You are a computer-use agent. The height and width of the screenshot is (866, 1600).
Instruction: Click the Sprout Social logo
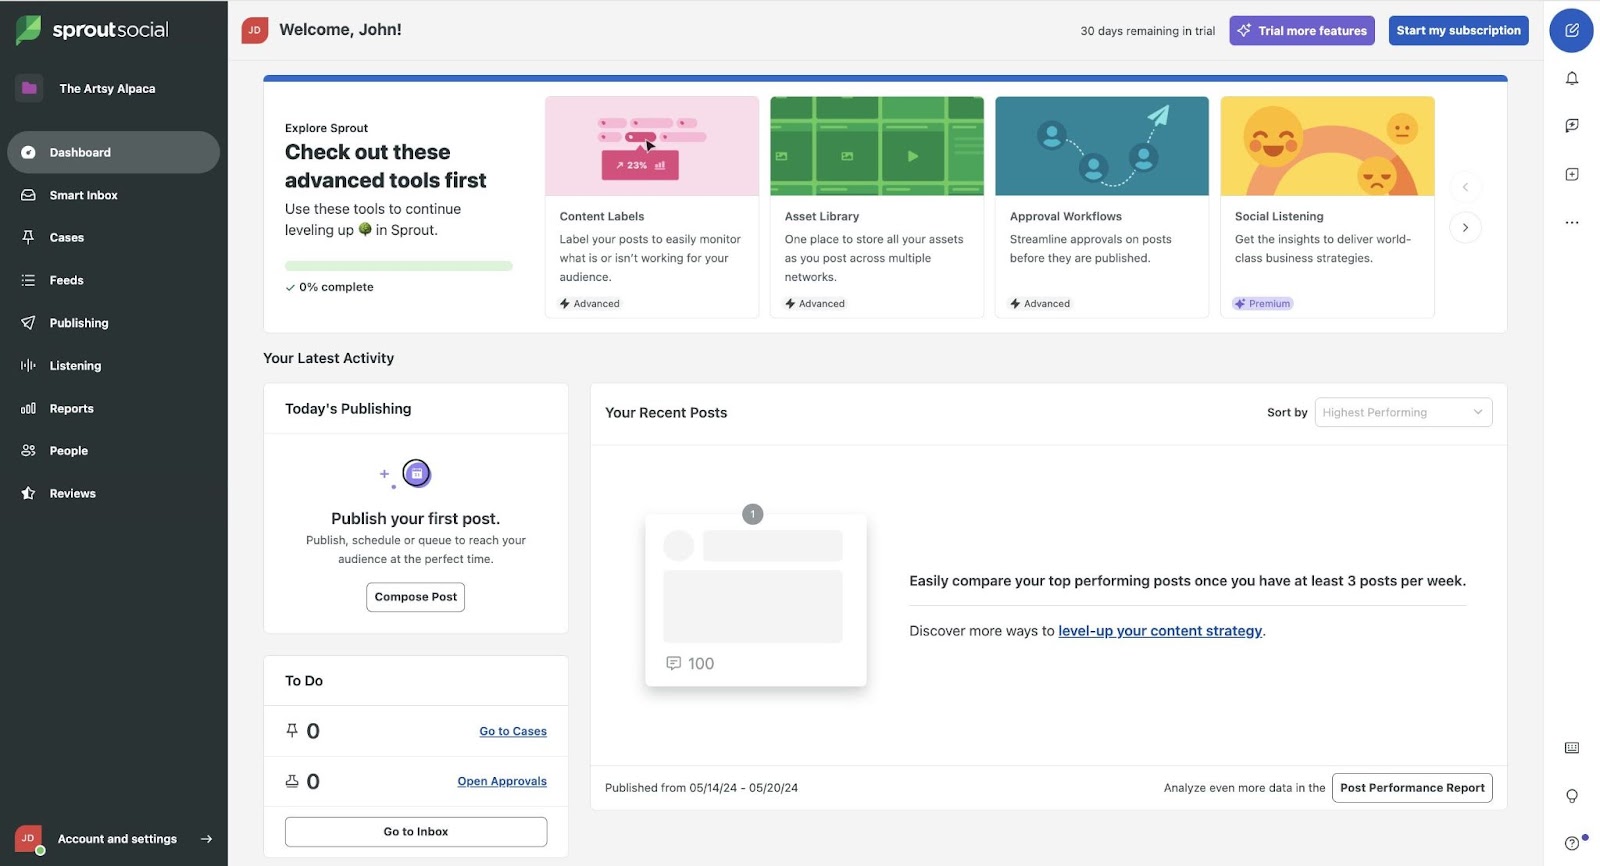tap(92, 30)
